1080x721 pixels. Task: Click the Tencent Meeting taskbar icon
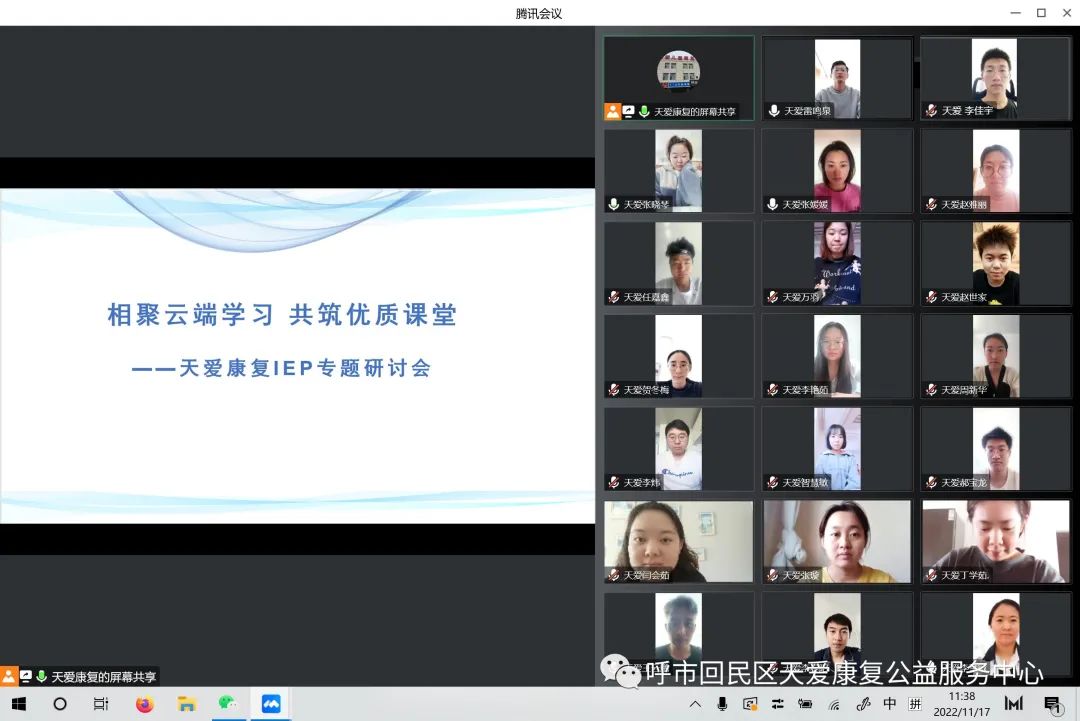coord(271,704)
